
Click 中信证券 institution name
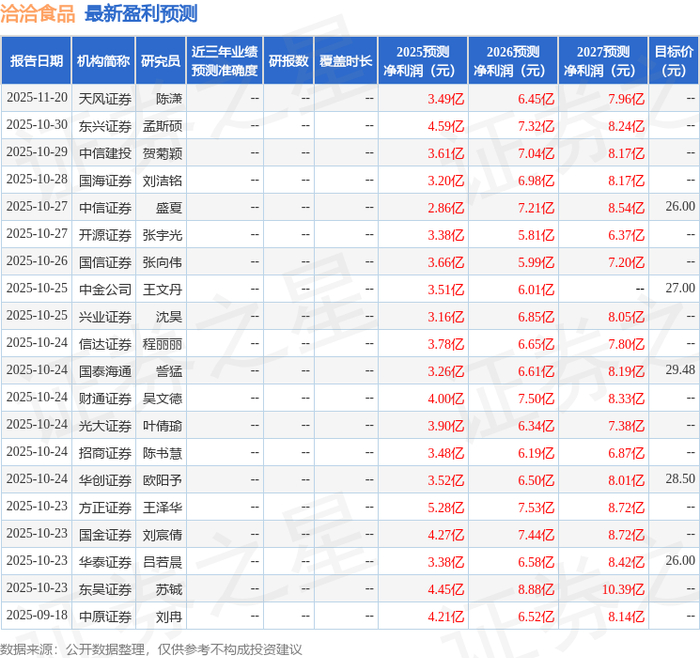(x=105, y=208)
